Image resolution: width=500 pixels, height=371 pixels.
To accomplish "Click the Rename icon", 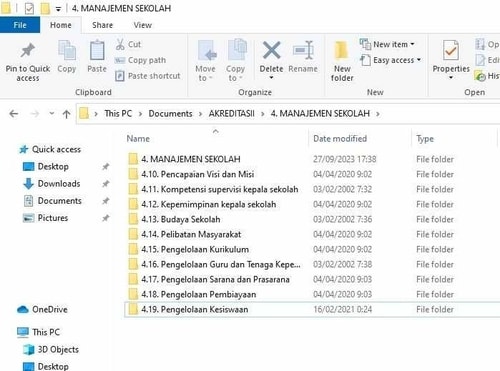I will coord(303,51).
